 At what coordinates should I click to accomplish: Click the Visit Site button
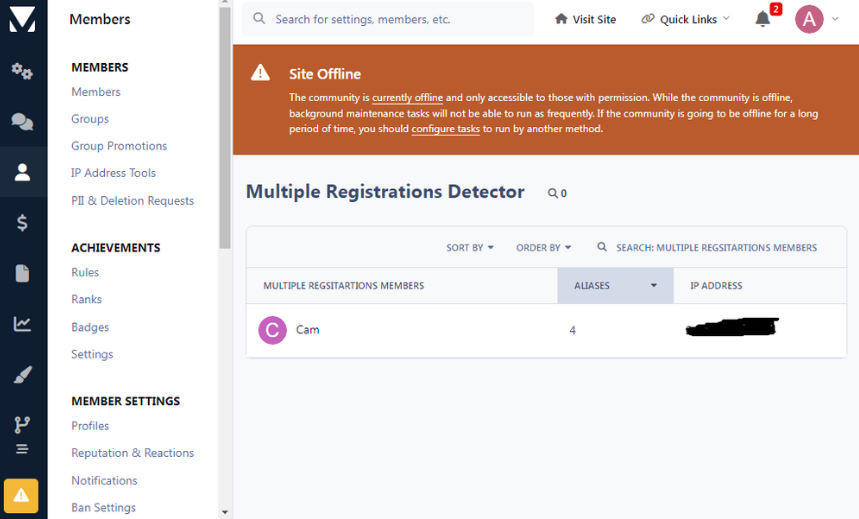pos(586,19)
